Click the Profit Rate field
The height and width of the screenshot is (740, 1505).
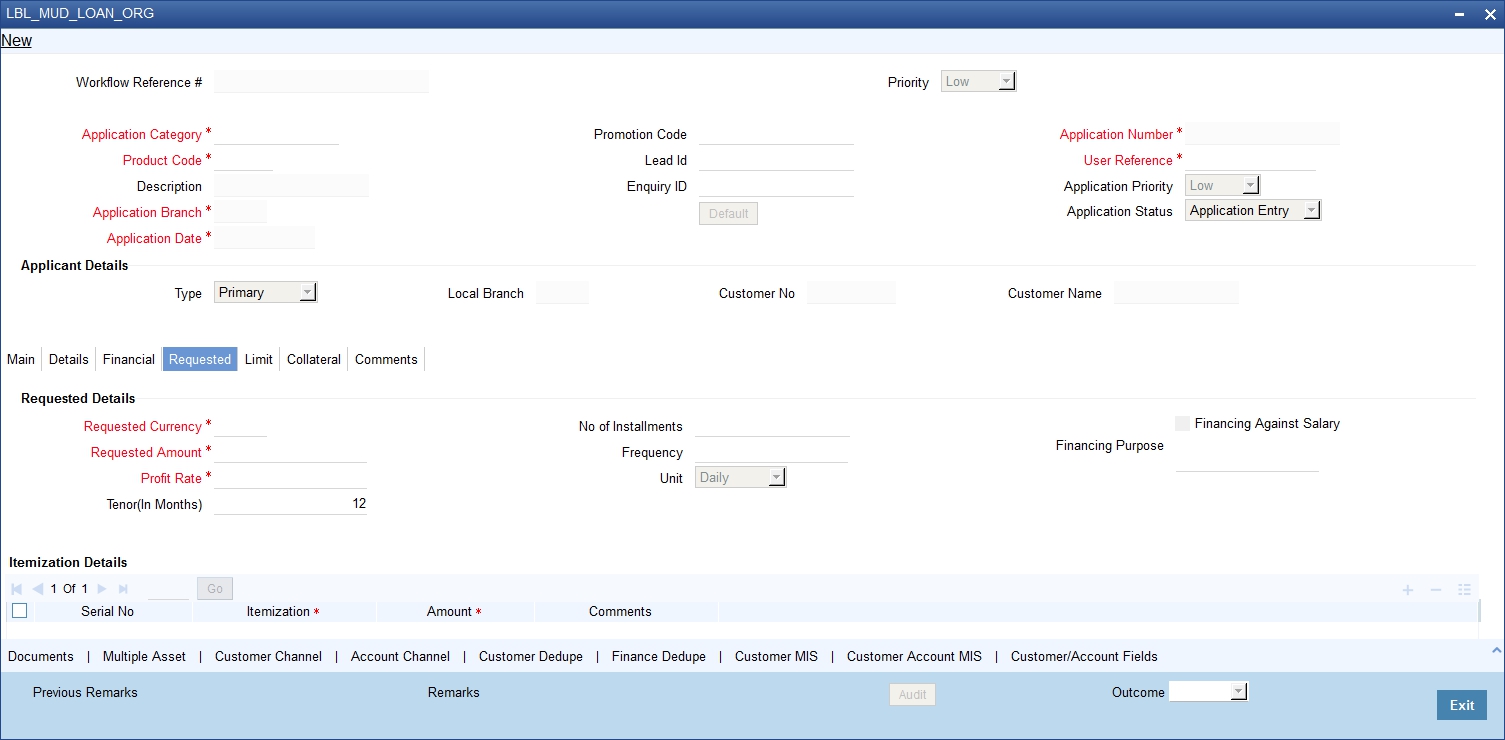pos(290,478)
